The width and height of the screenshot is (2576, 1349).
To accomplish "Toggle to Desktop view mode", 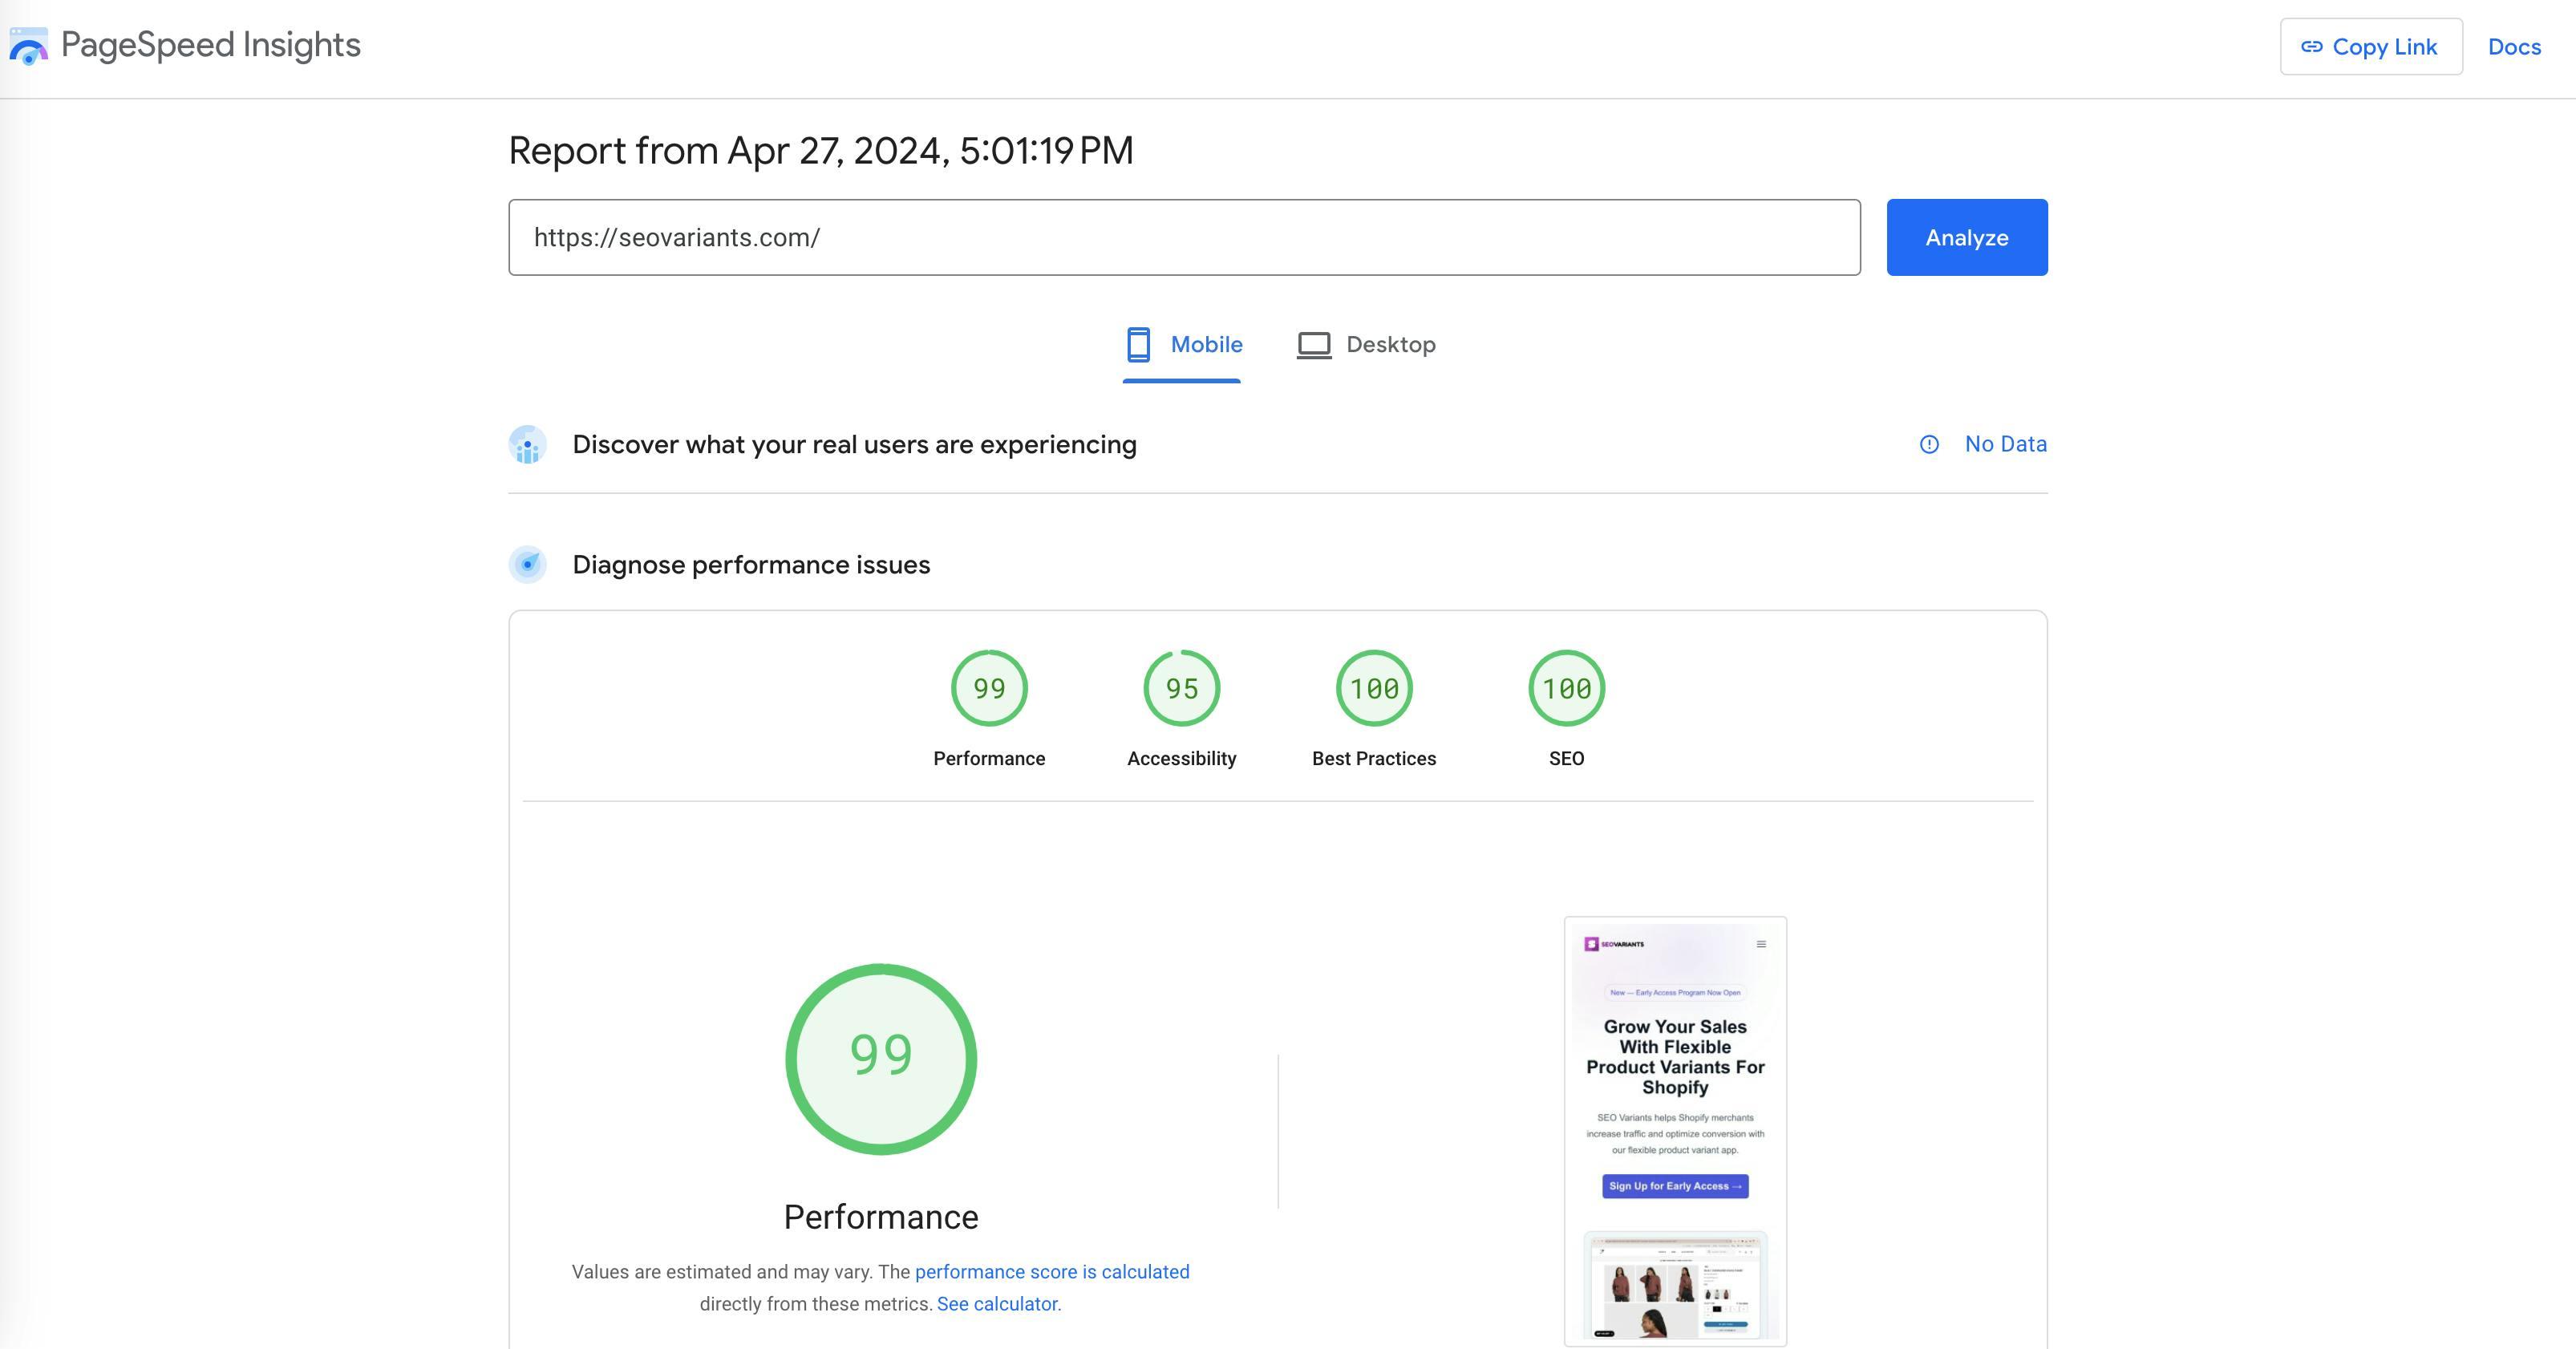I will 1363,342.
